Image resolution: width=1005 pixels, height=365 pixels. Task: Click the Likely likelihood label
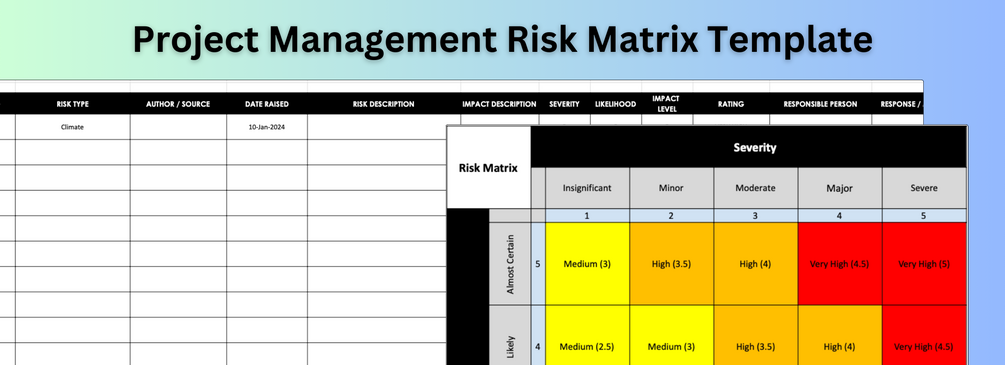tap(510, 335)
